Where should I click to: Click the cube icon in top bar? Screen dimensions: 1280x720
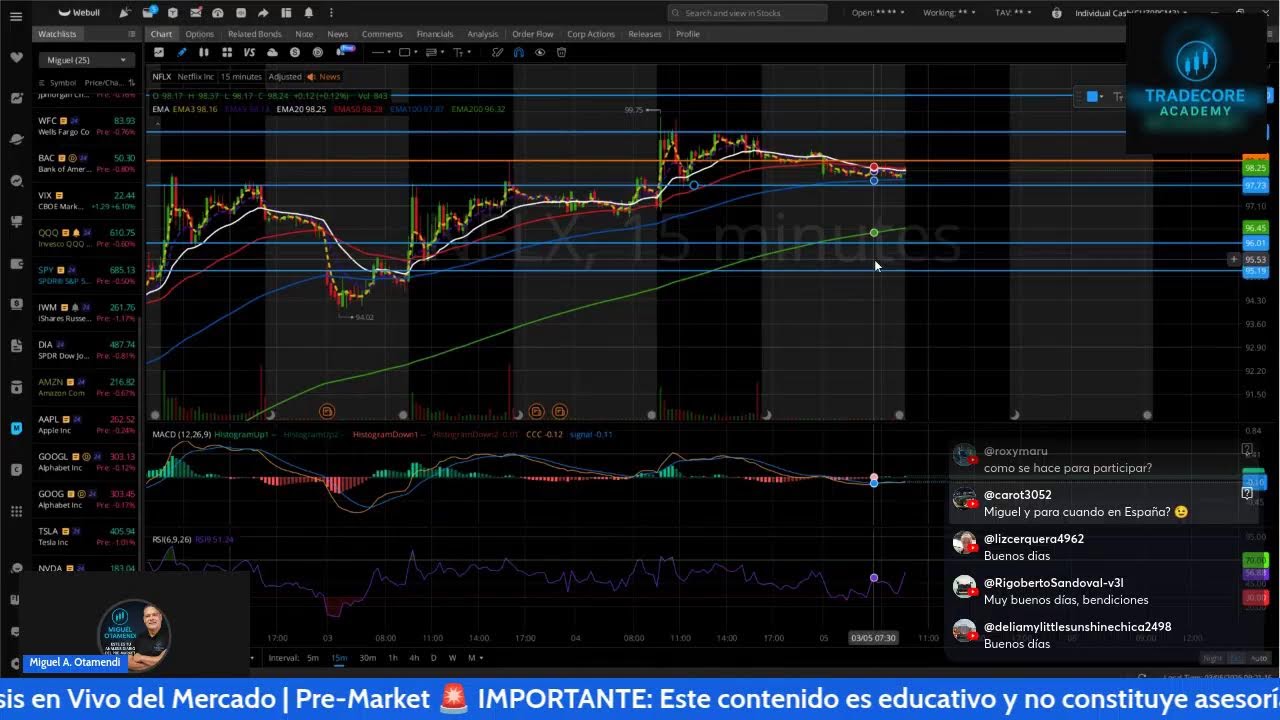coord(172,13)
